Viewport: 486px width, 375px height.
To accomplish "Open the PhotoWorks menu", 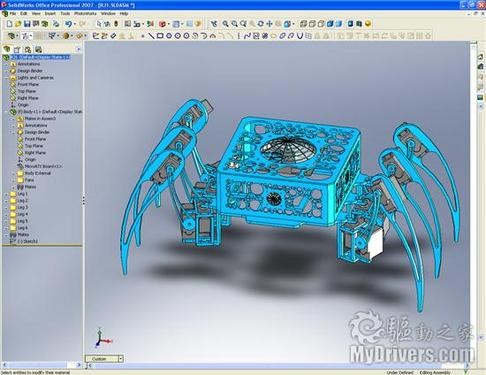I will click(85, 14).
